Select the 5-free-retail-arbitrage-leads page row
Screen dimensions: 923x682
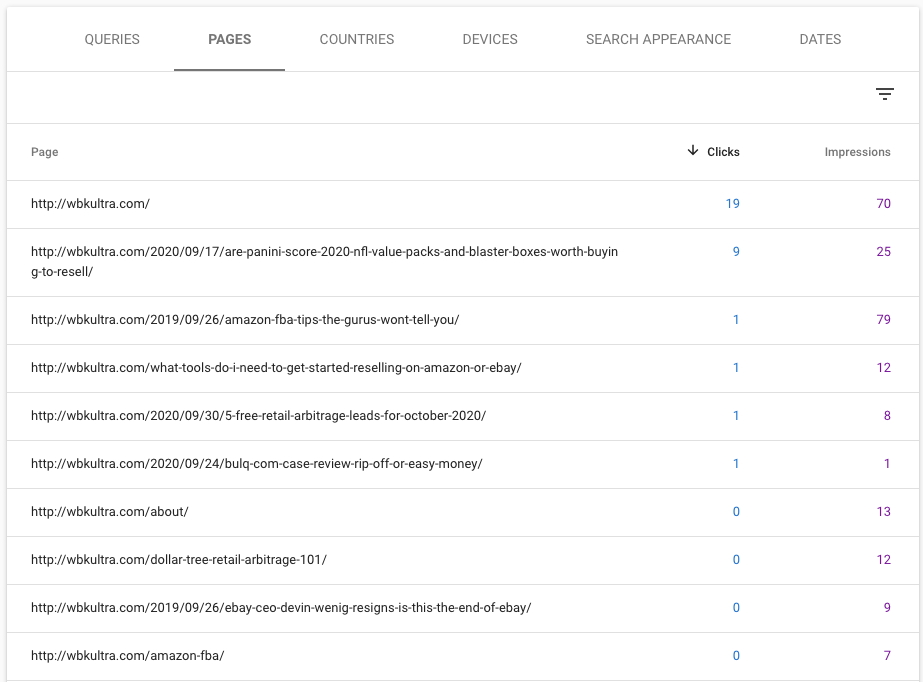coord(463,416)
